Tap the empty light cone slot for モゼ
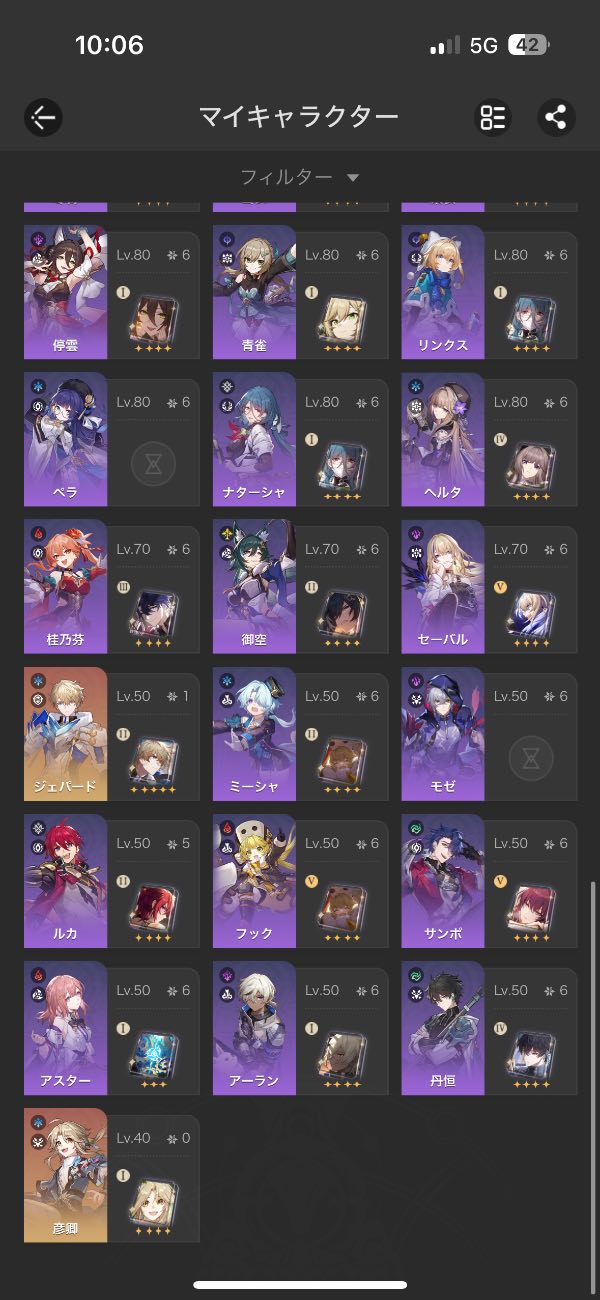The image size is (600, 1300). pos(531,757)
